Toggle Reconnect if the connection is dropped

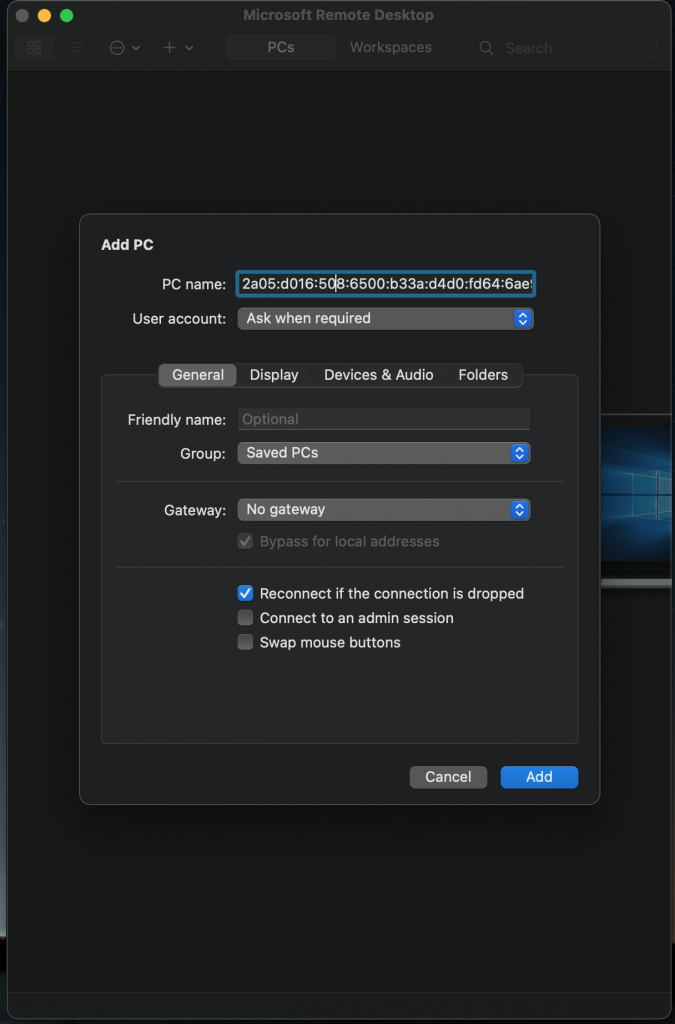pos(245,593)
